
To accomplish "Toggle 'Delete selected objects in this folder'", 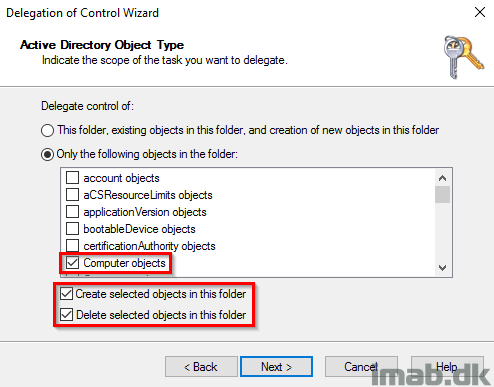I will click(x=66, y=315).
